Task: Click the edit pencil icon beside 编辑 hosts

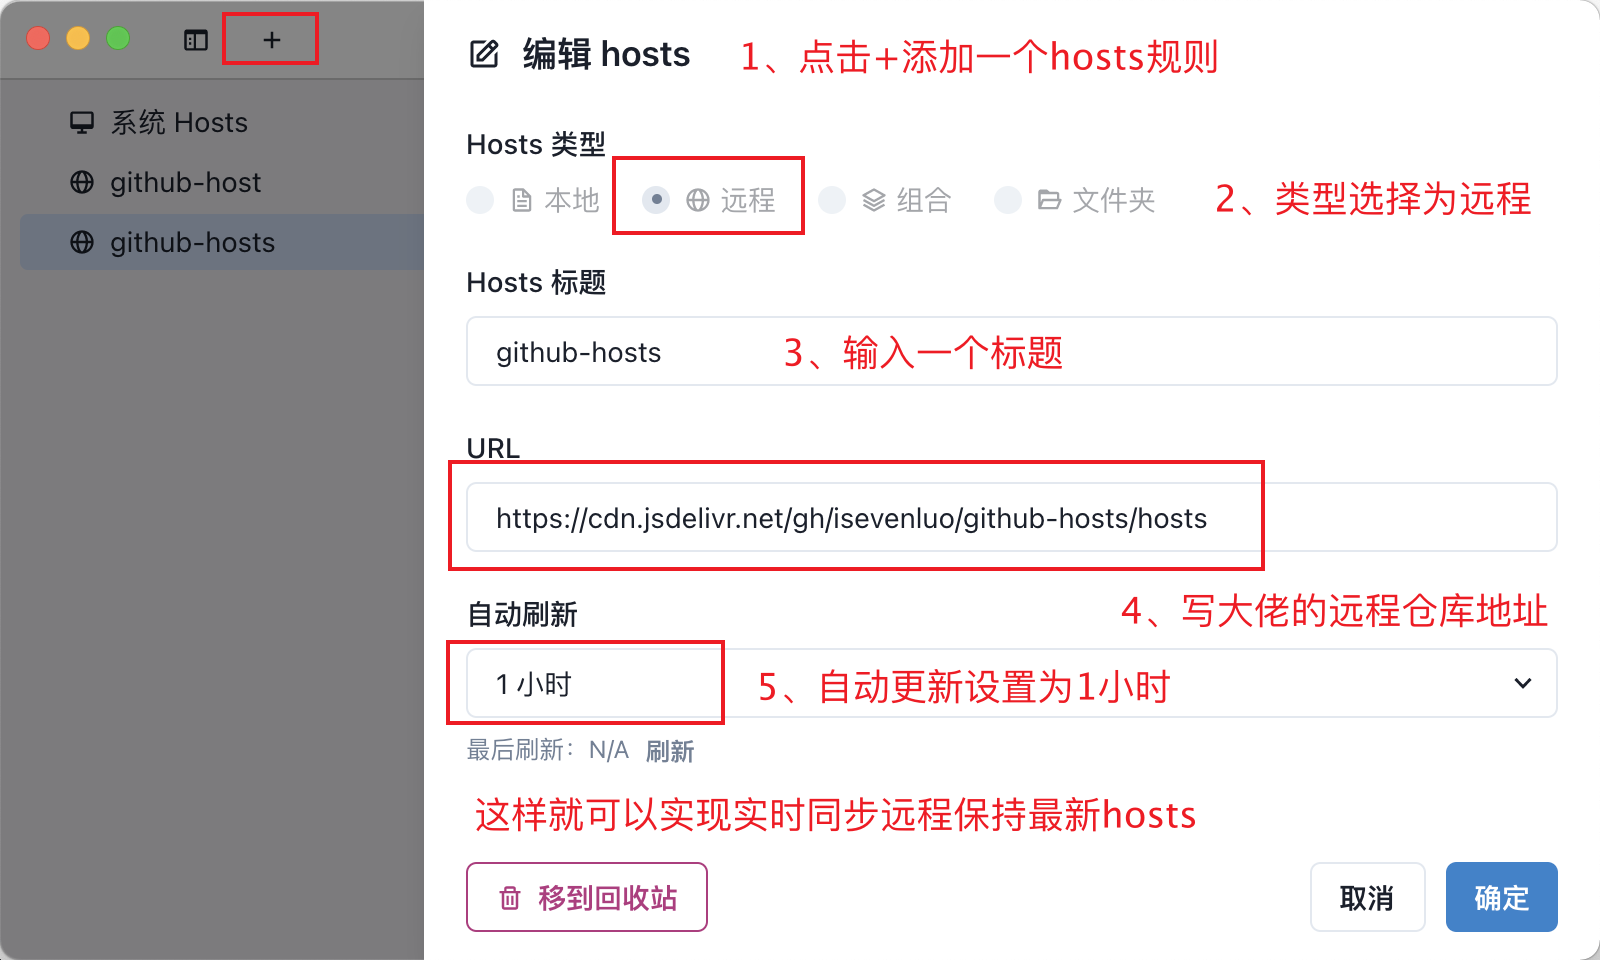Action: click(484, 54)
